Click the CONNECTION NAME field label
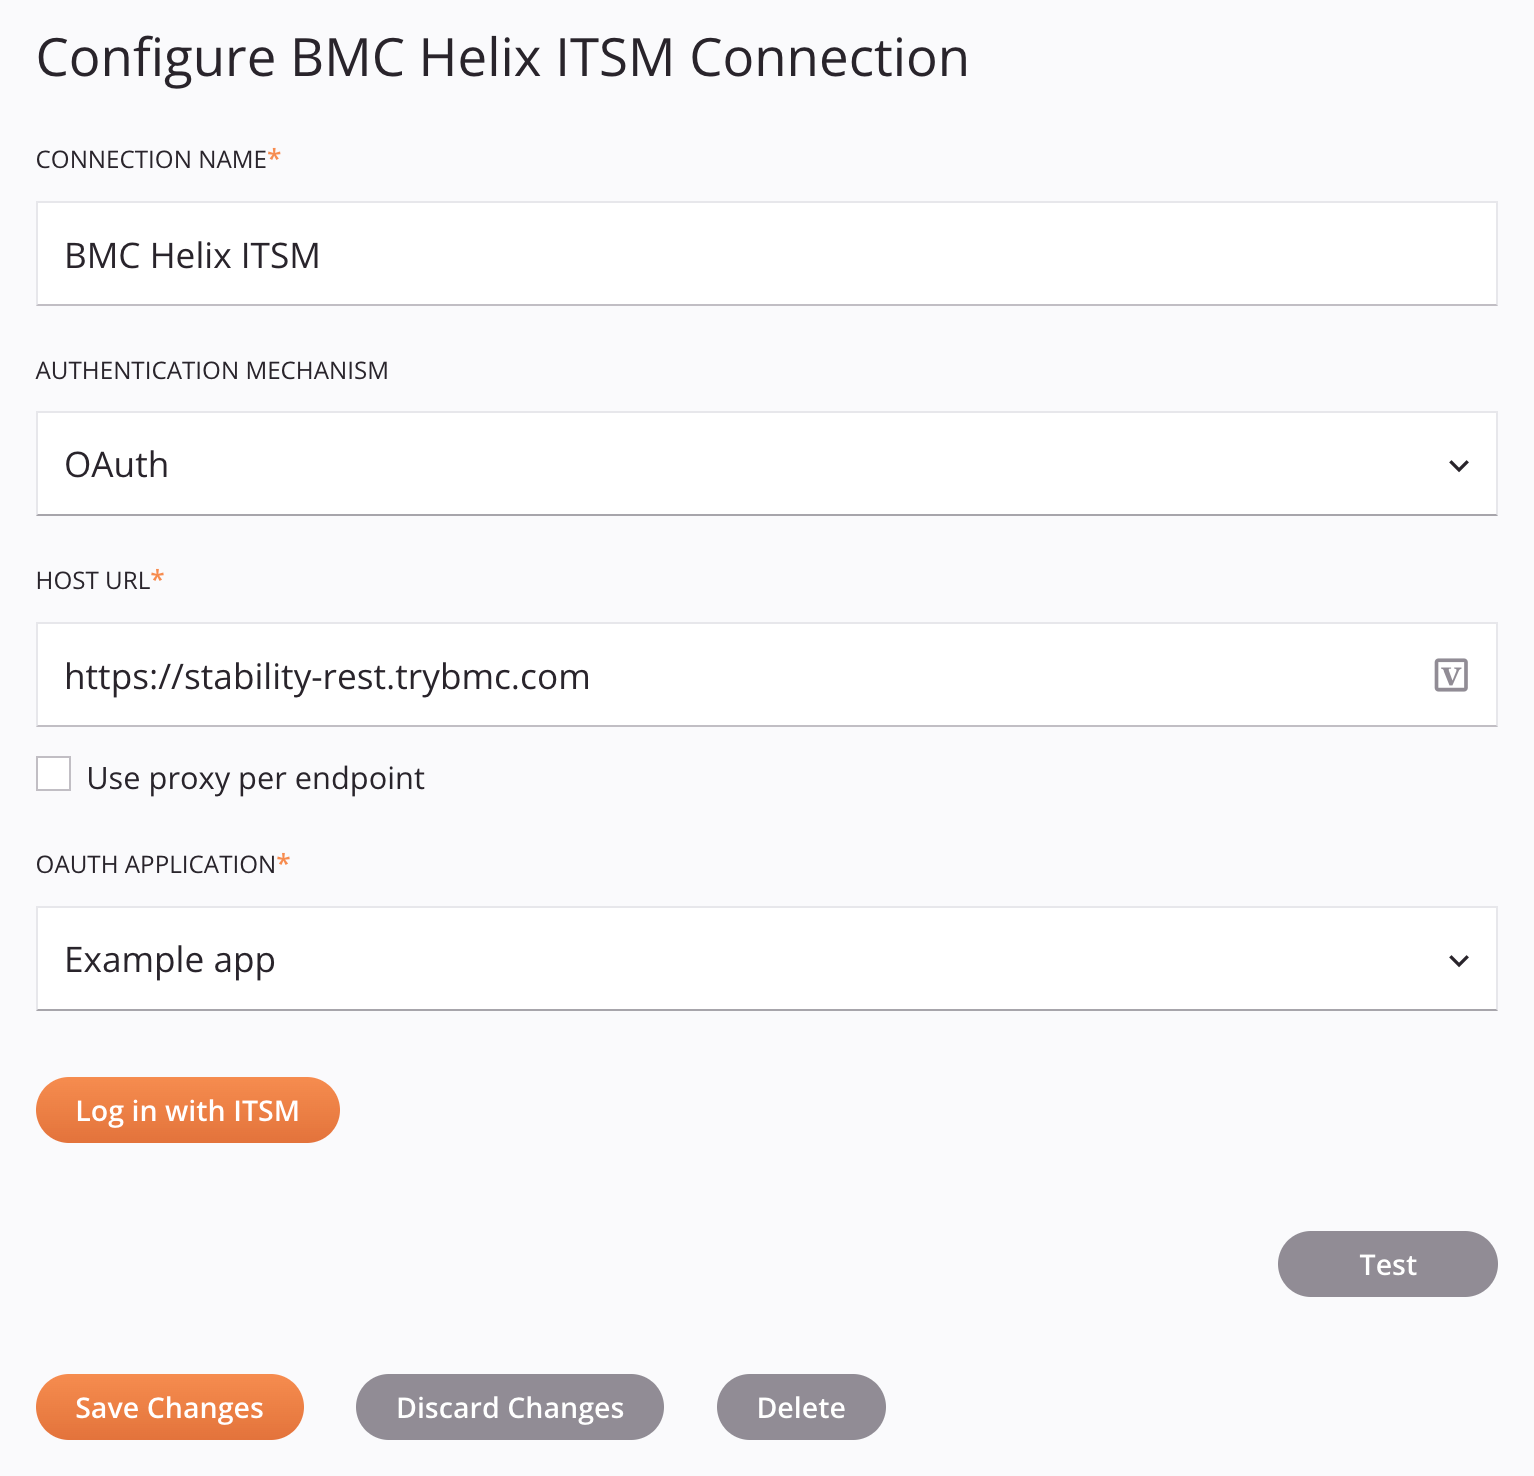 pos(151,160)
